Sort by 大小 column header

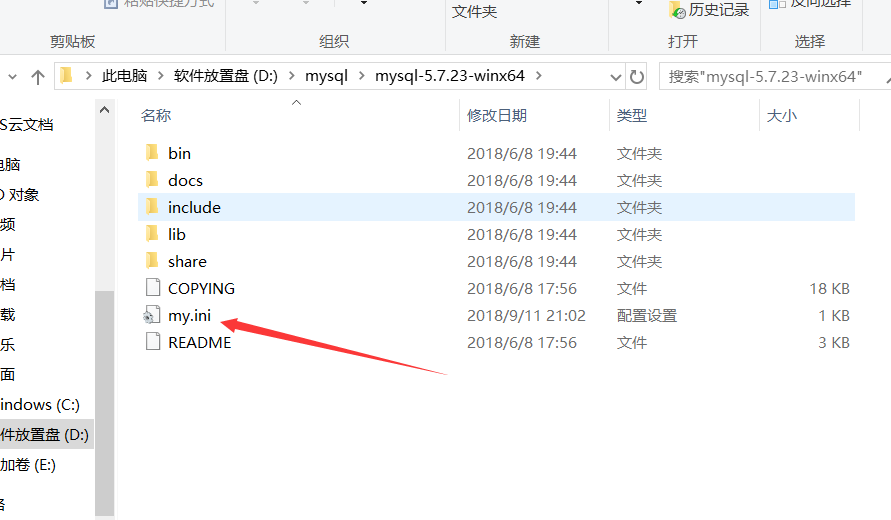click(782, 115)
